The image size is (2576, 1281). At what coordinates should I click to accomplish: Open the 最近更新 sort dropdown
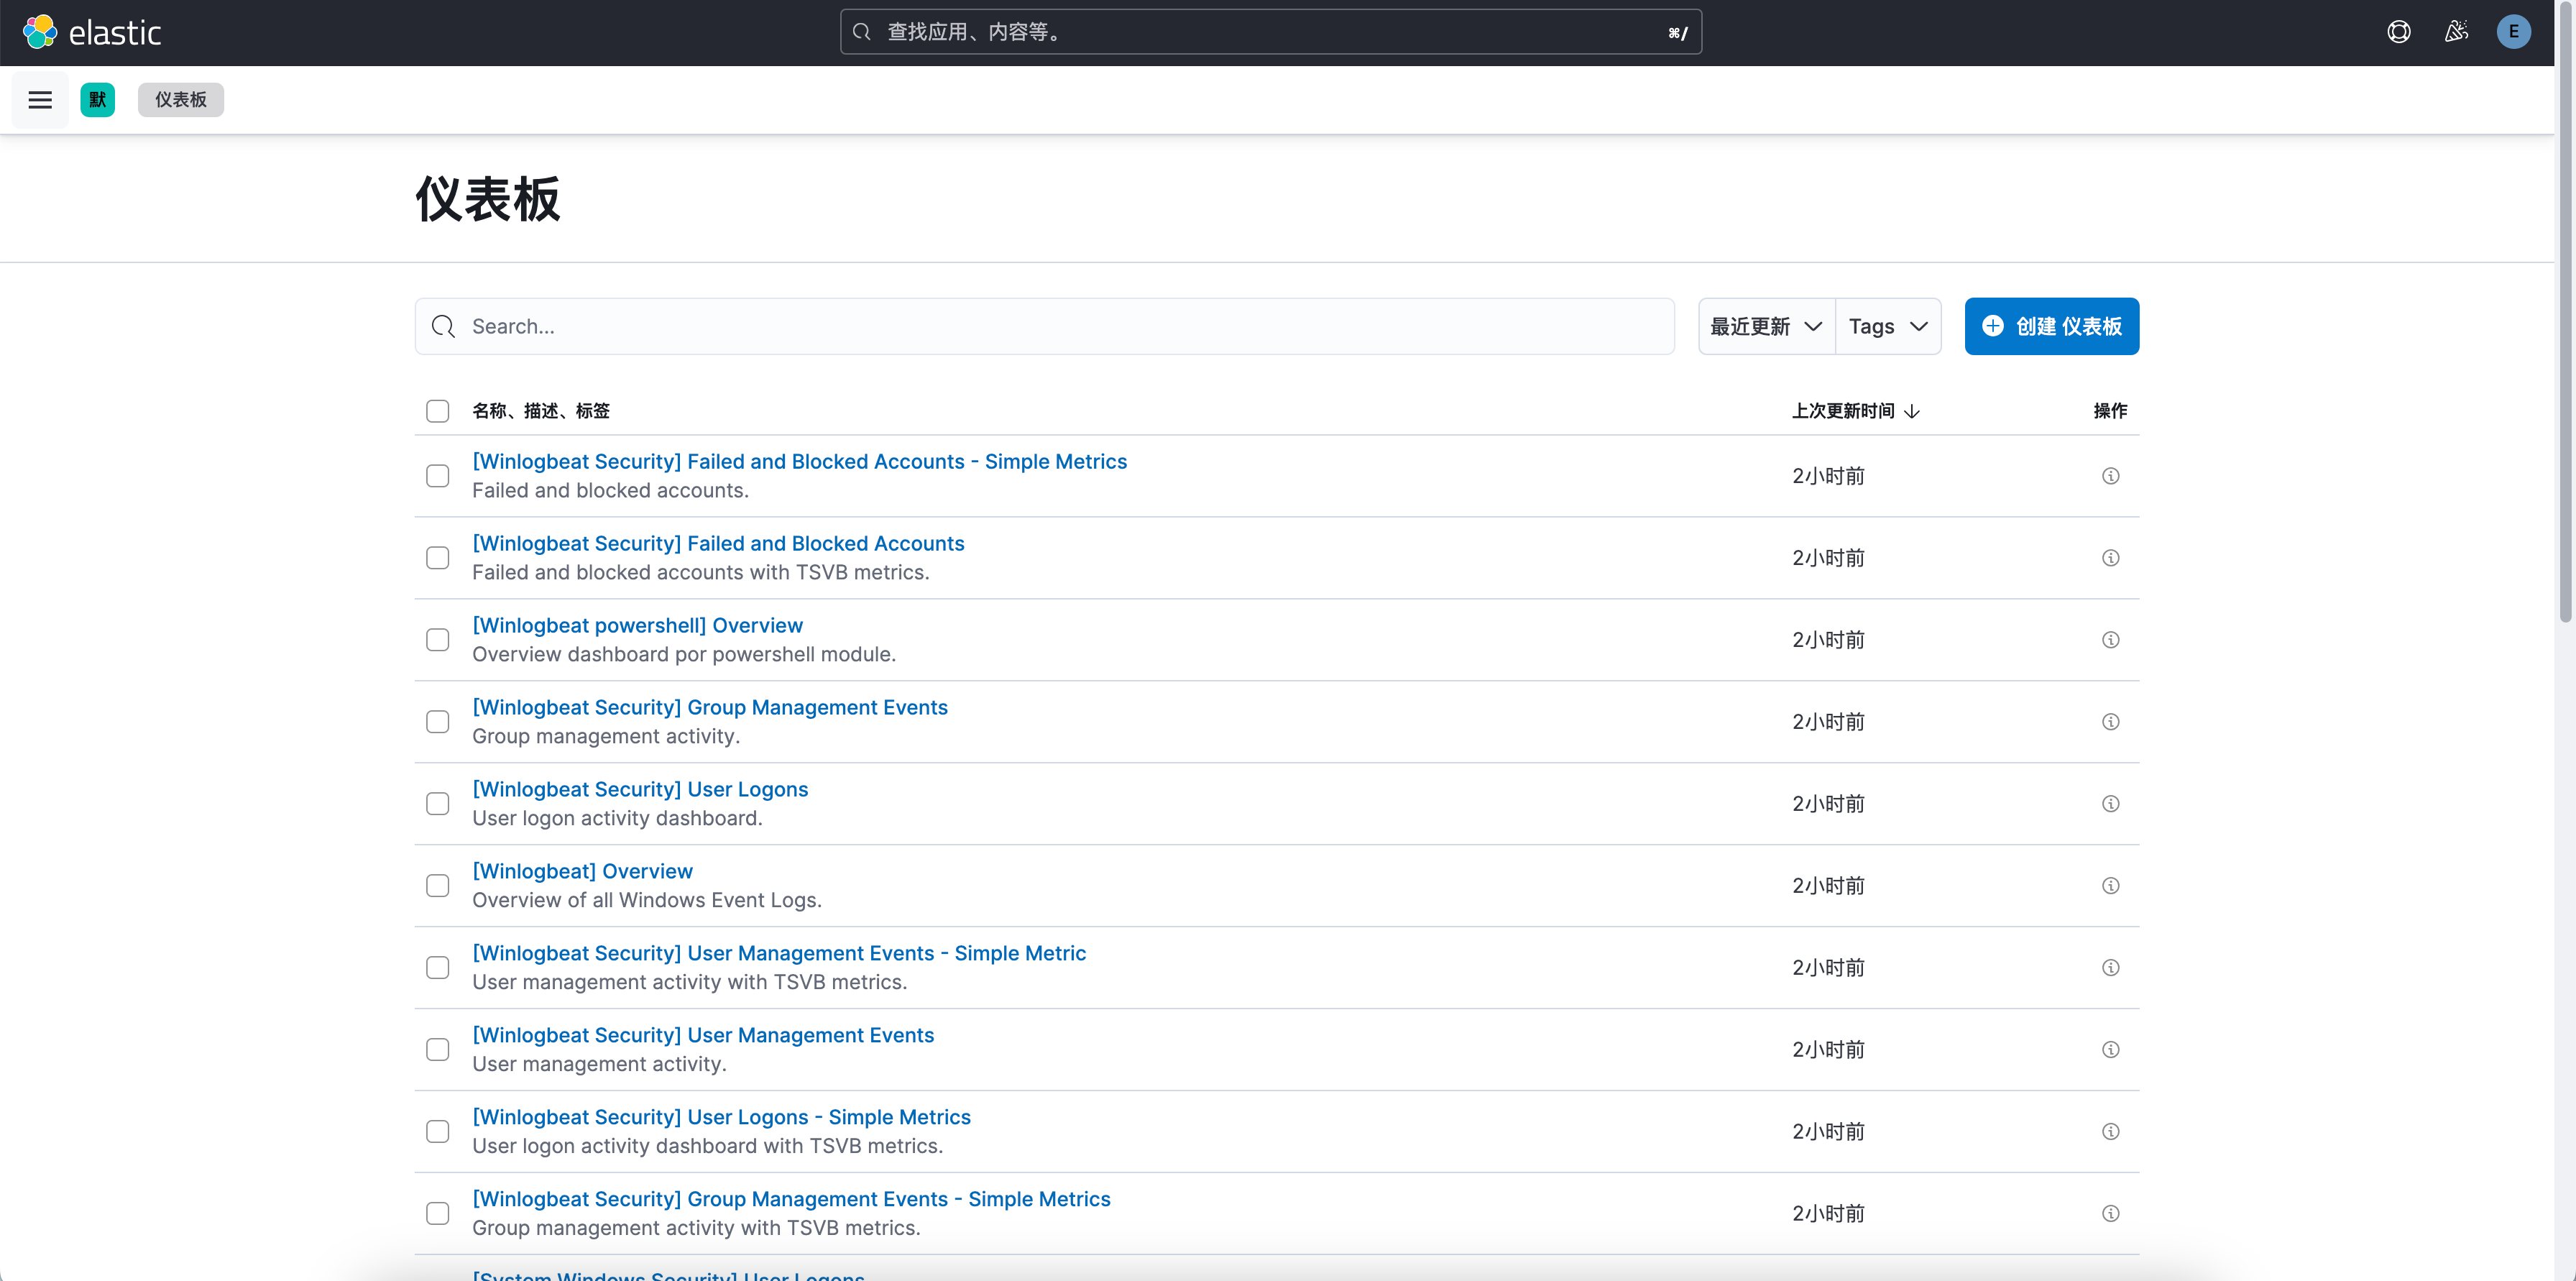(x=1766, y=326)
